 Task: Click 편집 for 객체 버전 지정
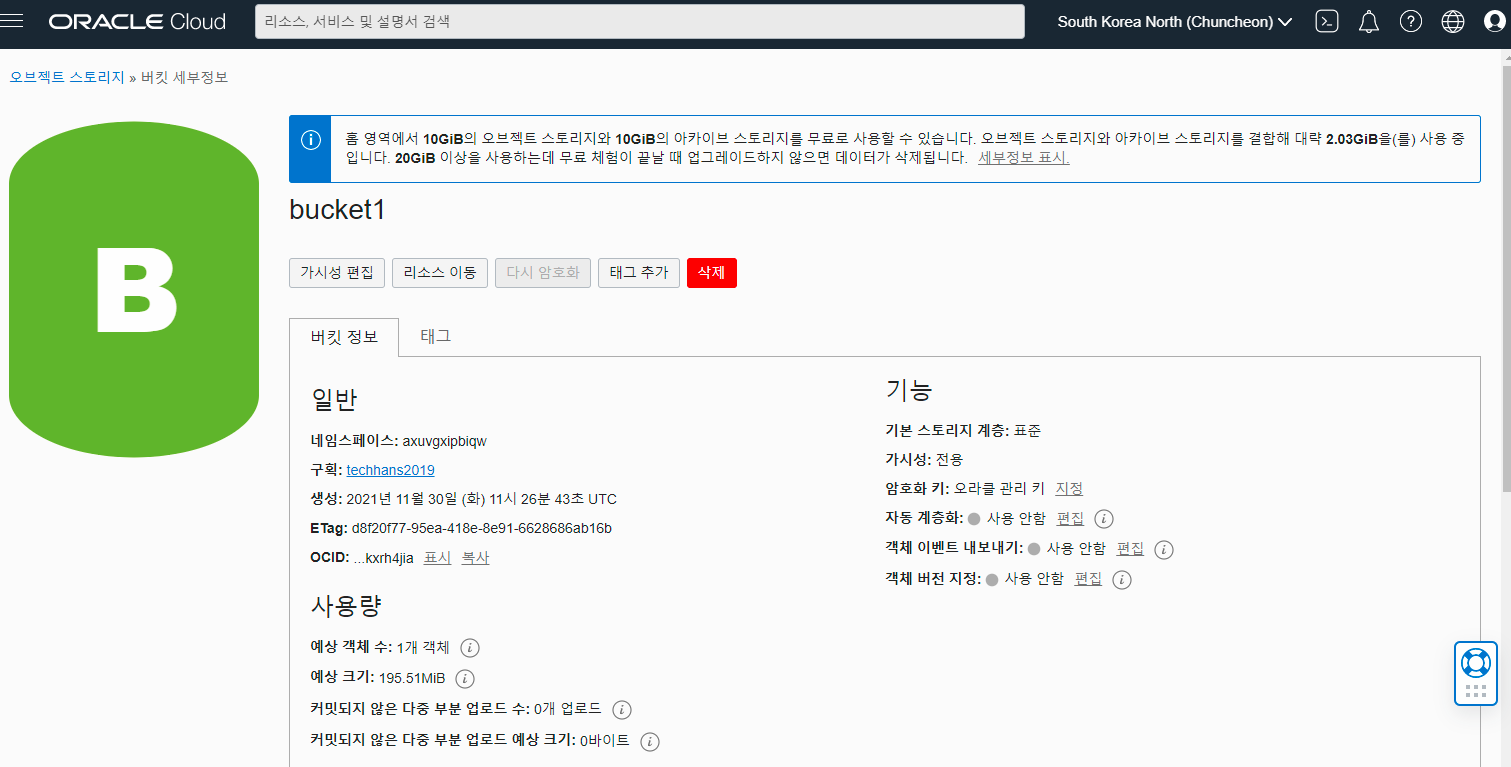(x=1088, y=579)
